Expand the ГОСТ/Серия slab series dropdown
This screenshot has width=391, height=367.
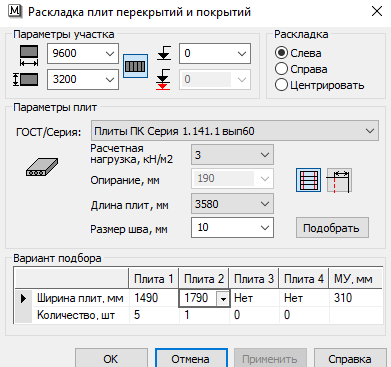235,131
